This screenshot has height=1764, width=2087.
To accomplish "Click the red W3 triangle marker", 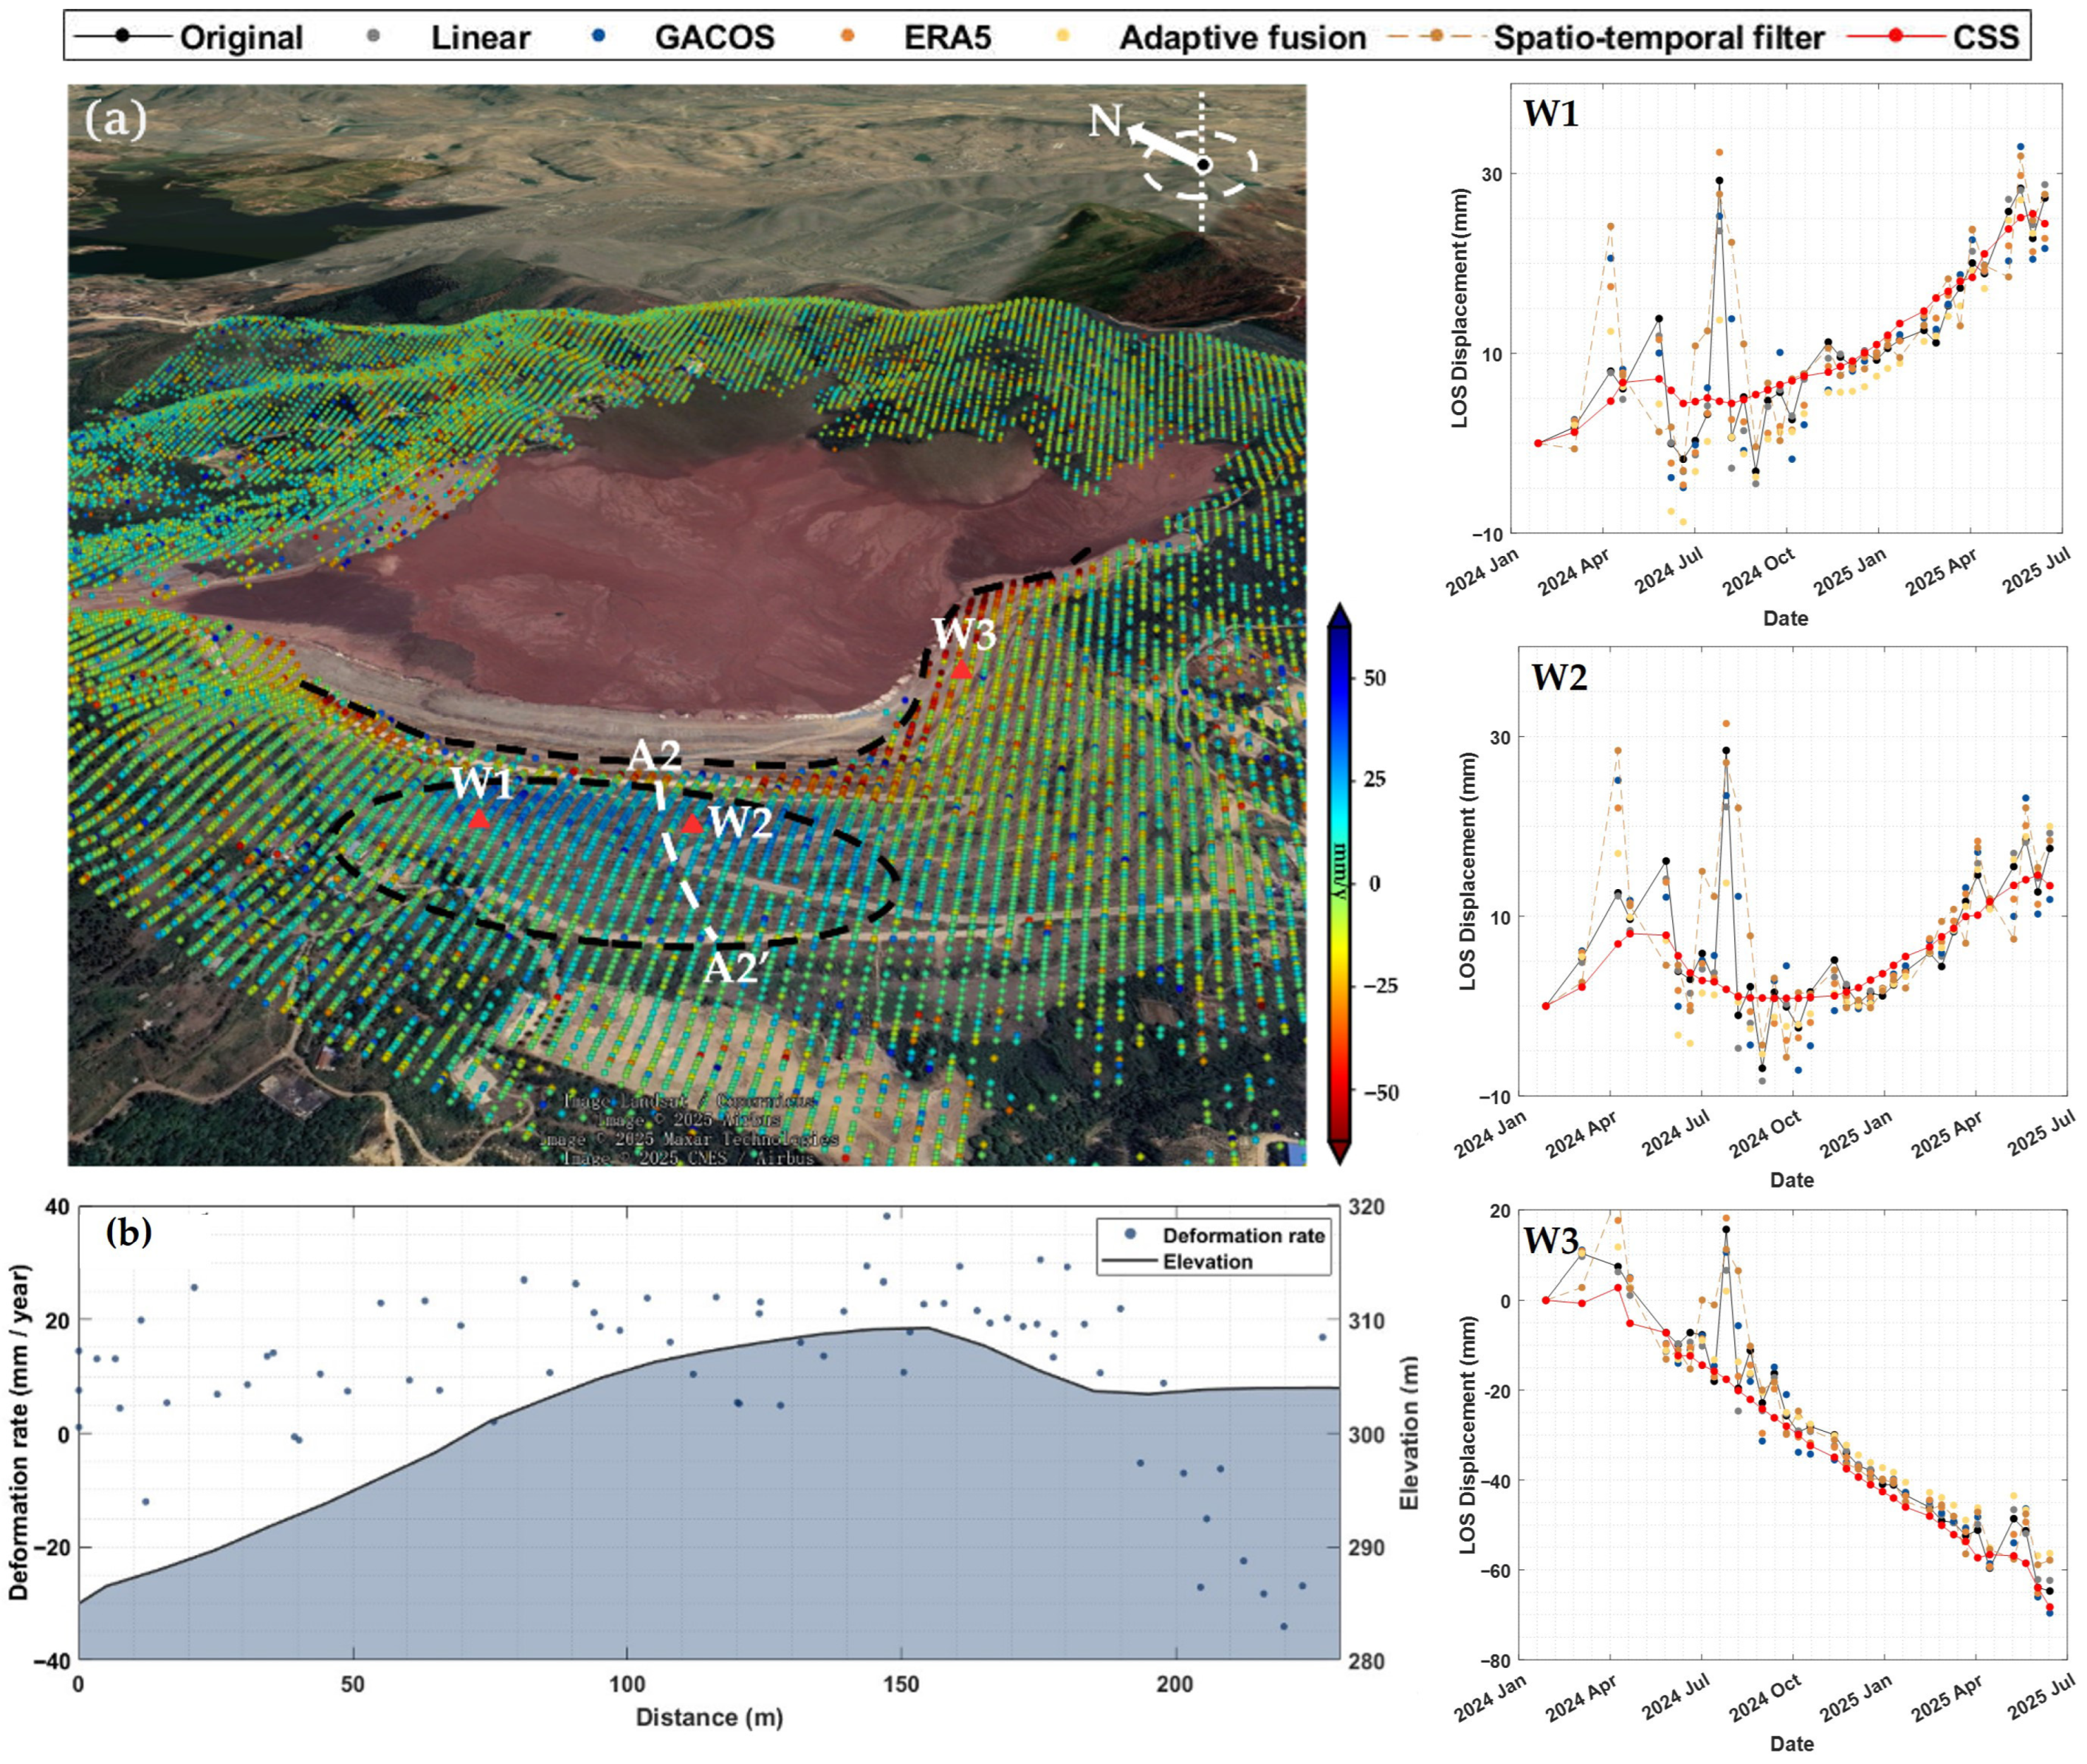I will tap(961, 670).
